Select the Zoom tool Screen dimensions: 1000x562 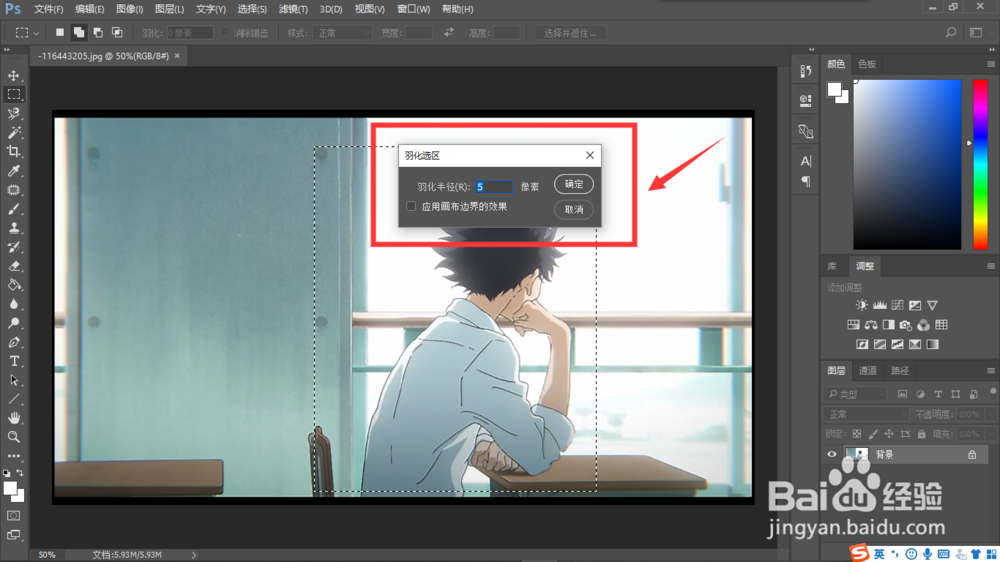(x=13, y=437)
